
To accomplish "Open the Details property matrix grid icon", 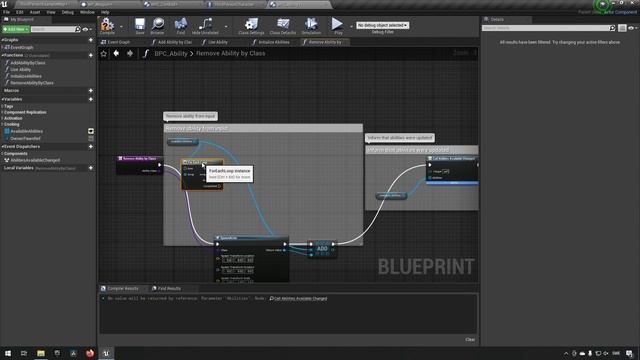I will coord(622,28).
